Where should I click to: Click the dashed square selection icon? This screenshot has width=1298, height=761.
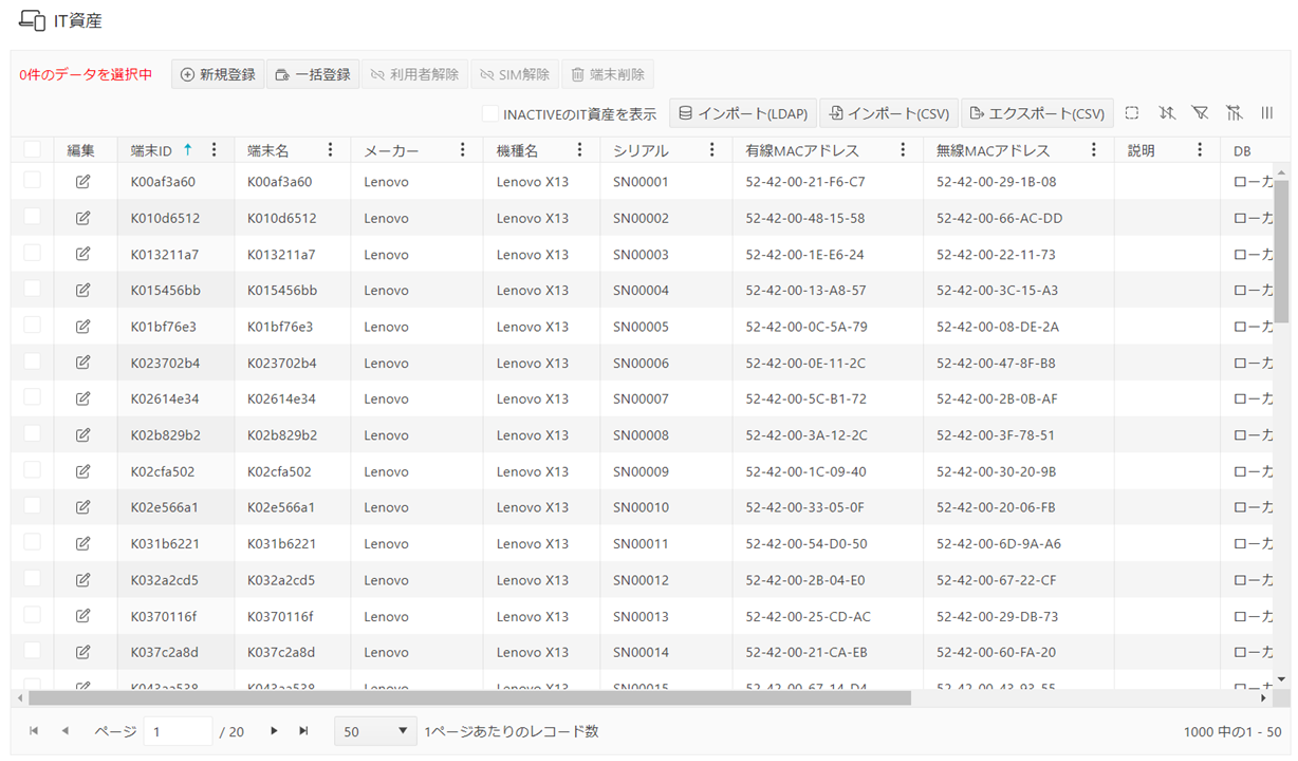[1132, 113]
